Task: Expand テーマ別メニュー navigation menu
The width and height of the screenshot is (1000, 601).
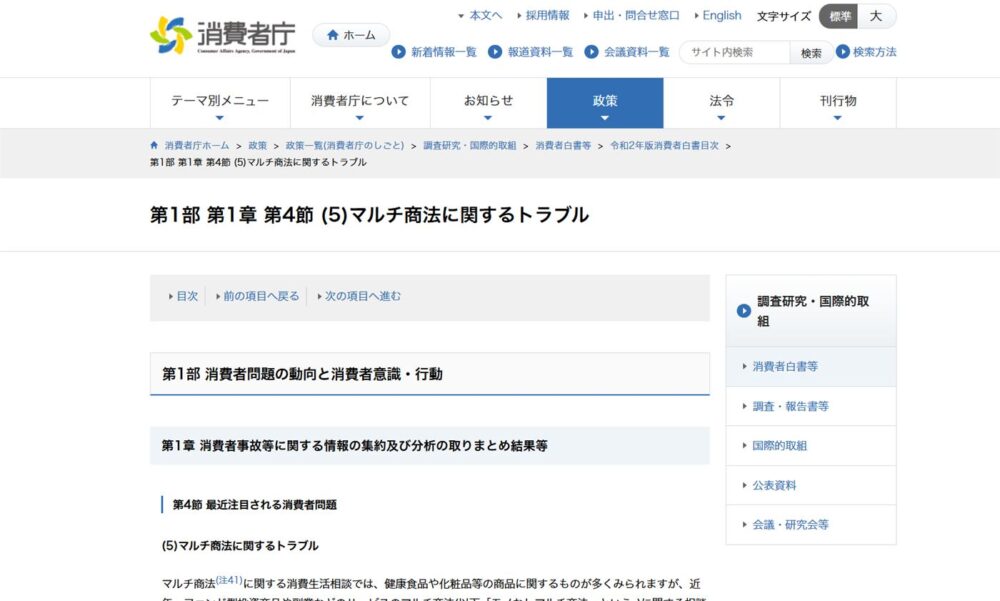Action: point(220,103)
